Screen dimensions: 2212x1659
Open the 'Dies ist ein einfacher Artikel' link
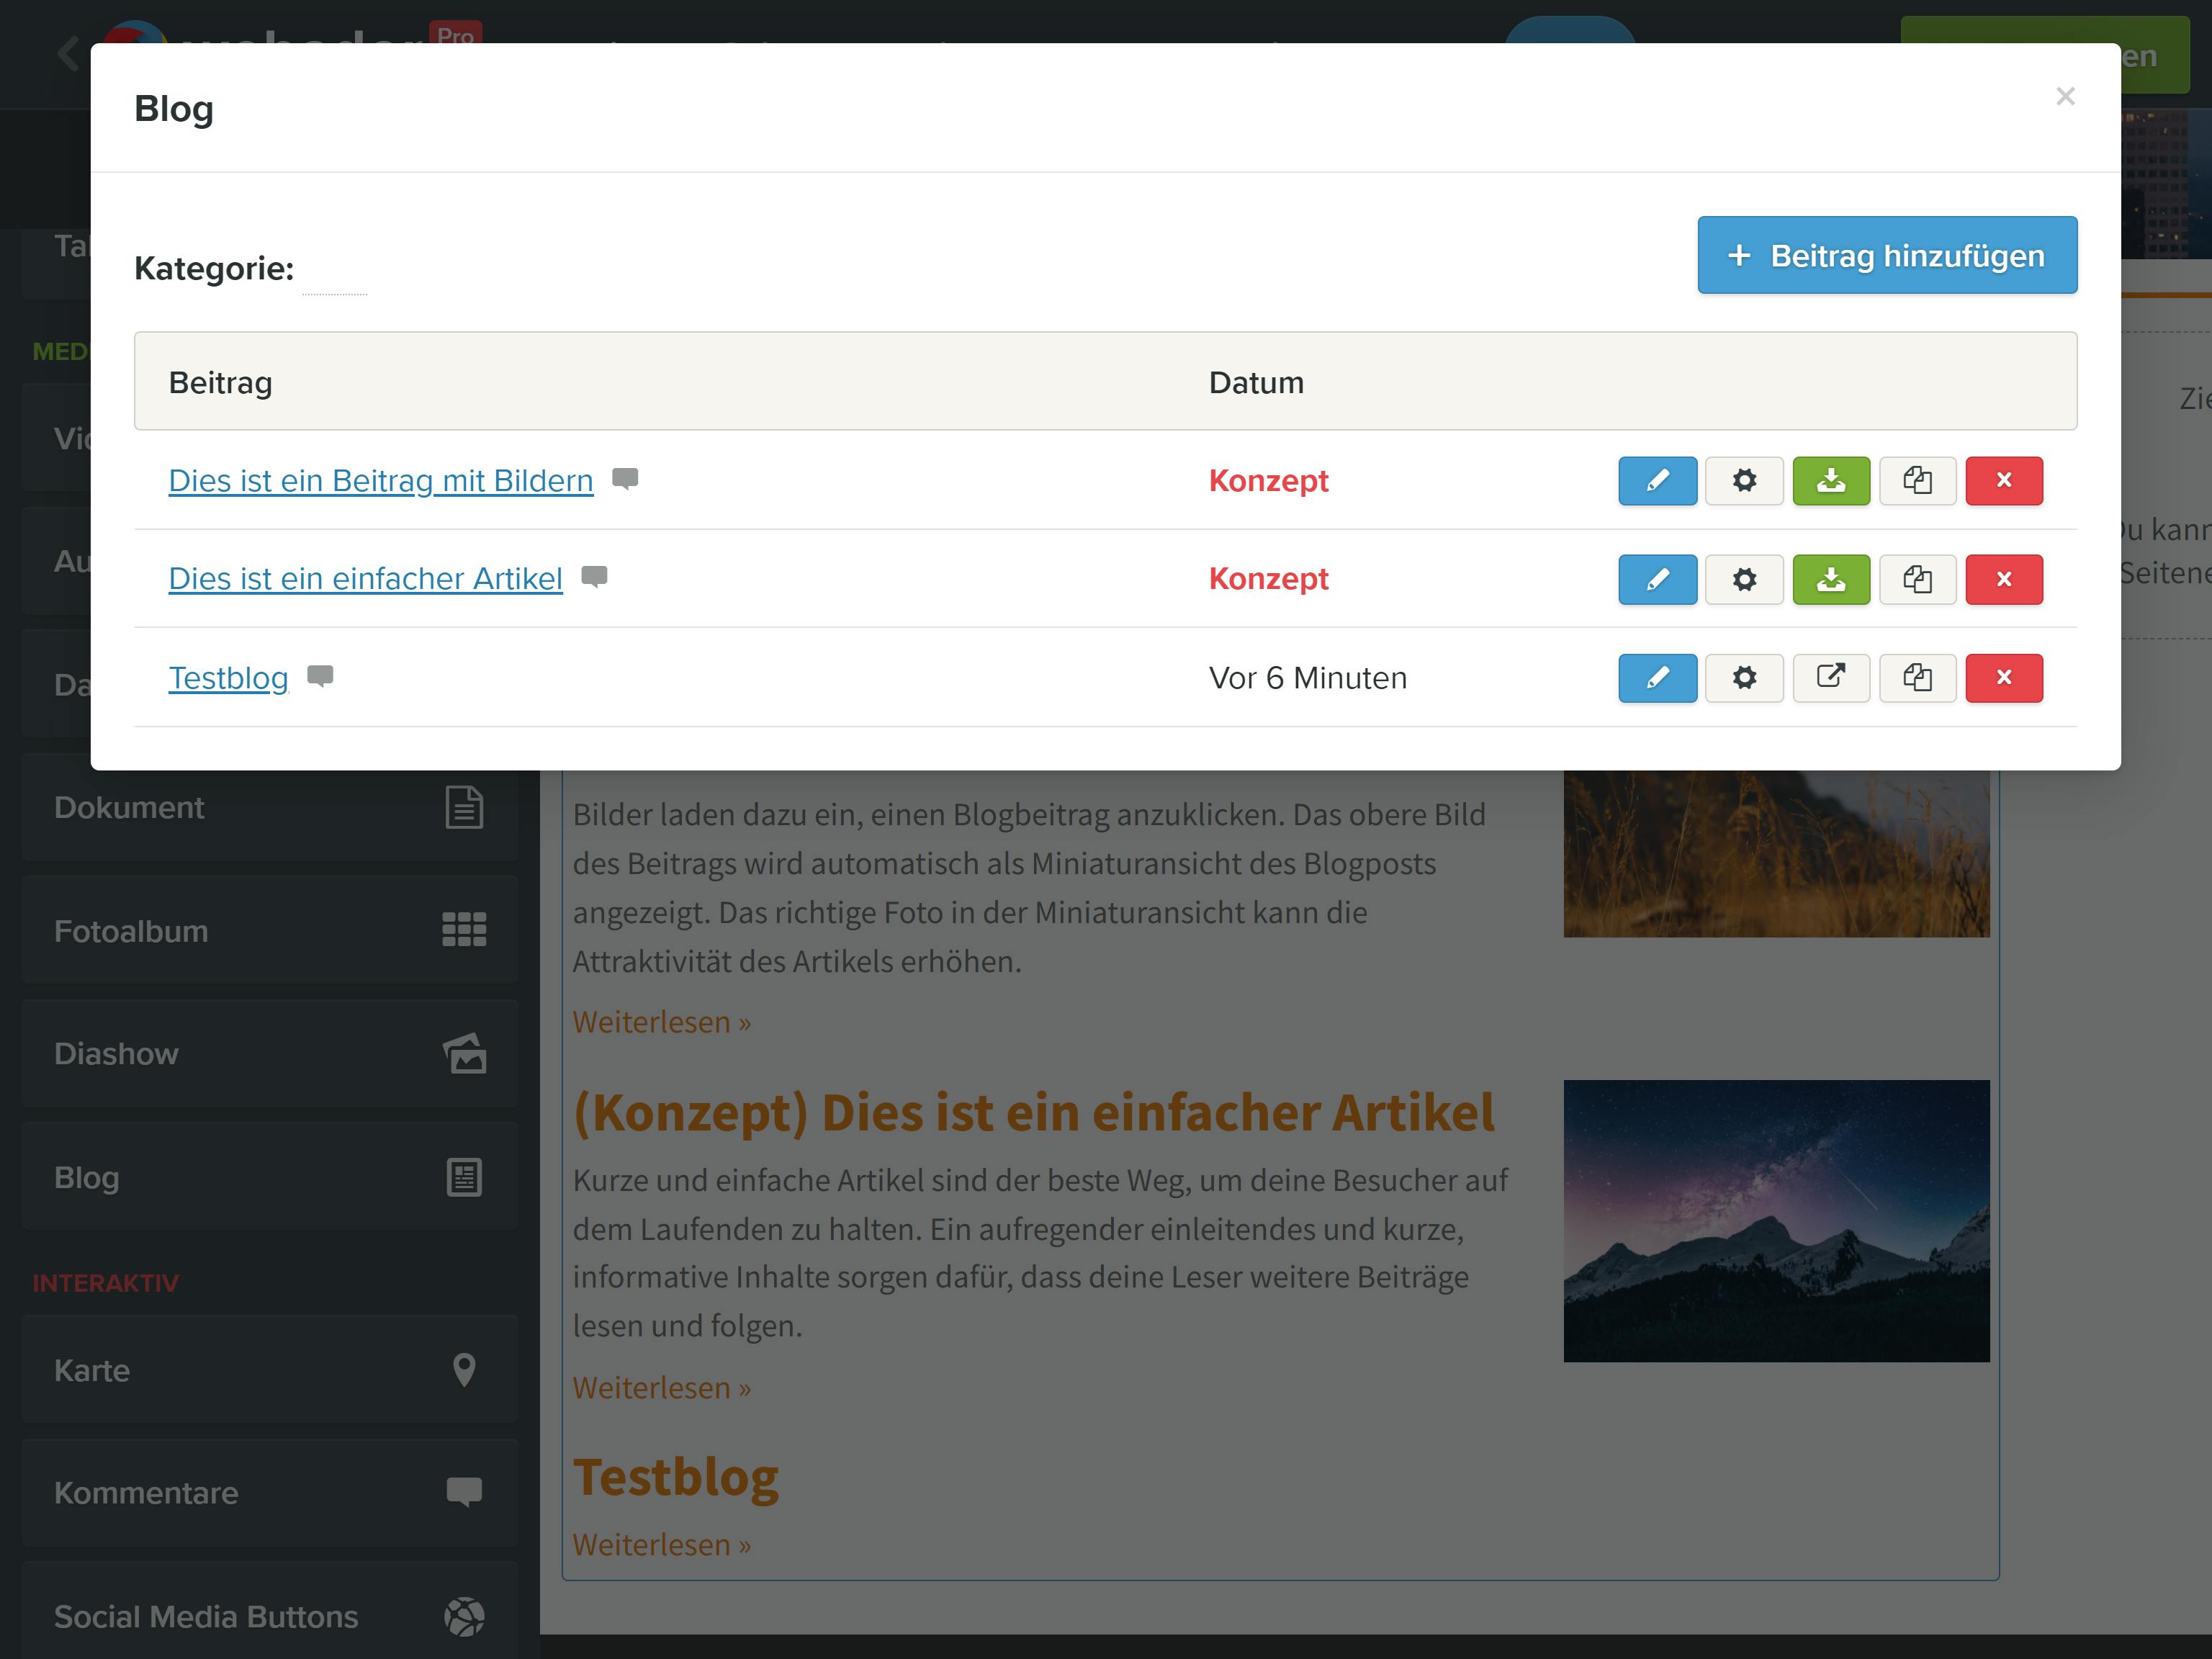365,579
